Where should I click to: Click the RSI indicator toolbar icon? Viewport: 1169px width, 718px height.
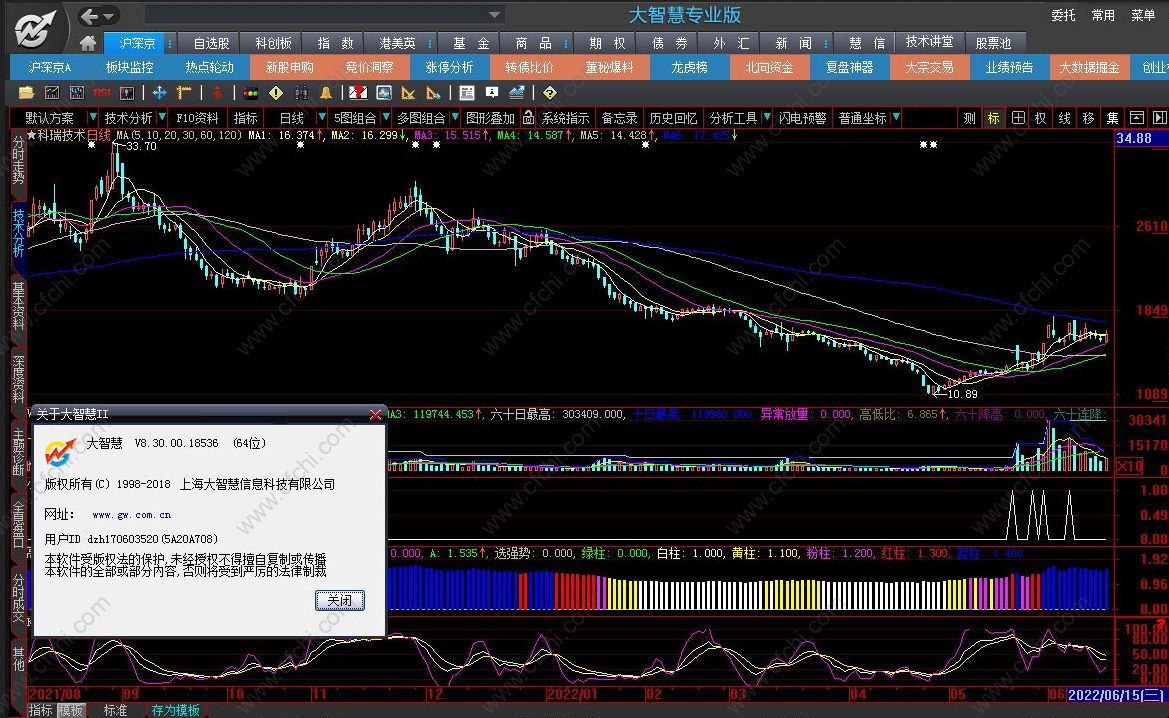(102, 92)
